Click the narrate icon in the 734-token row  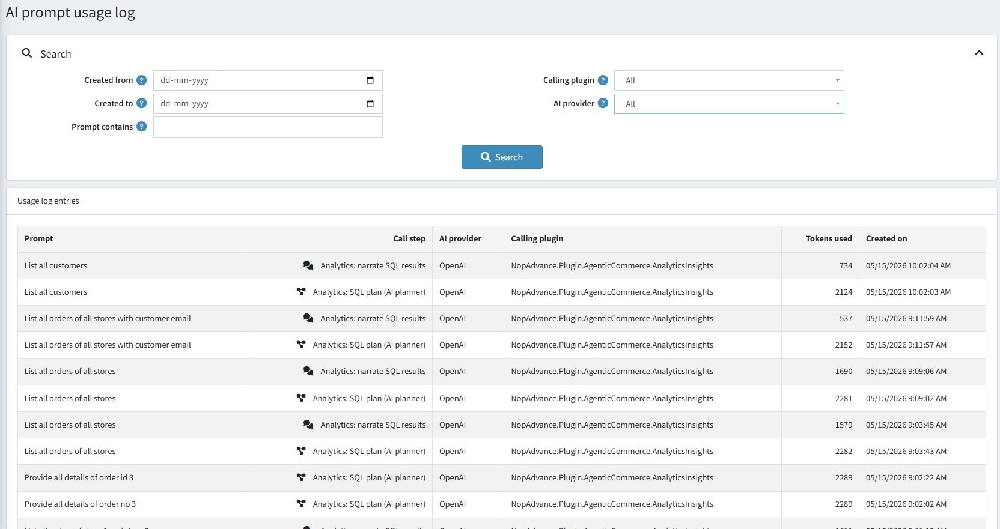click(x=308, y=265)
